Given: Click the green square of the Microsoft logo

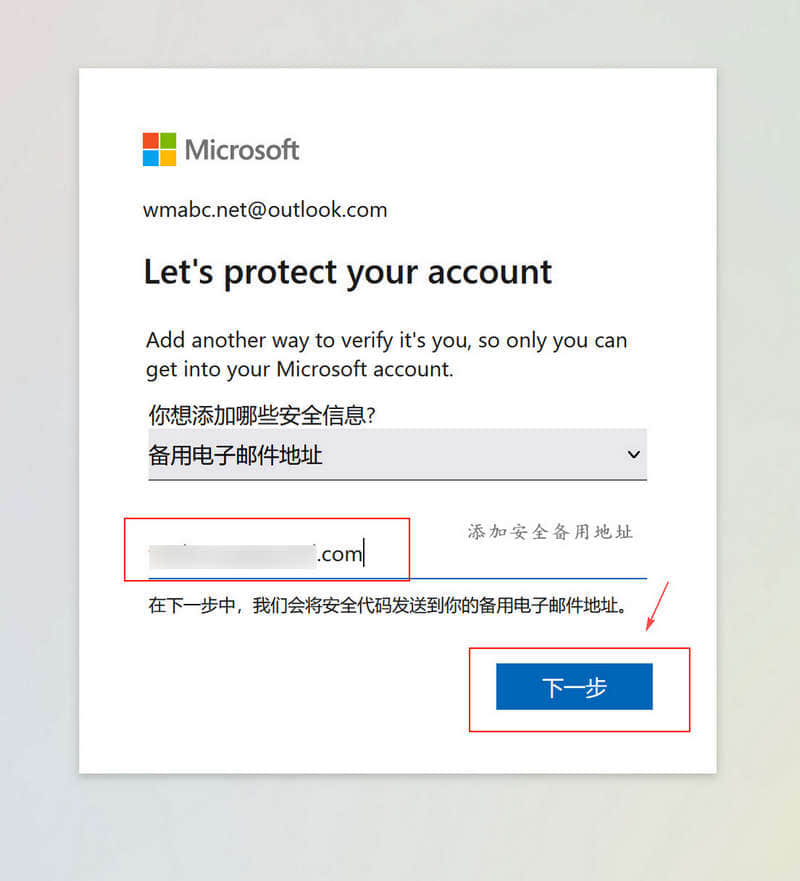Looking at the screenshot, I should click(168, 140).
